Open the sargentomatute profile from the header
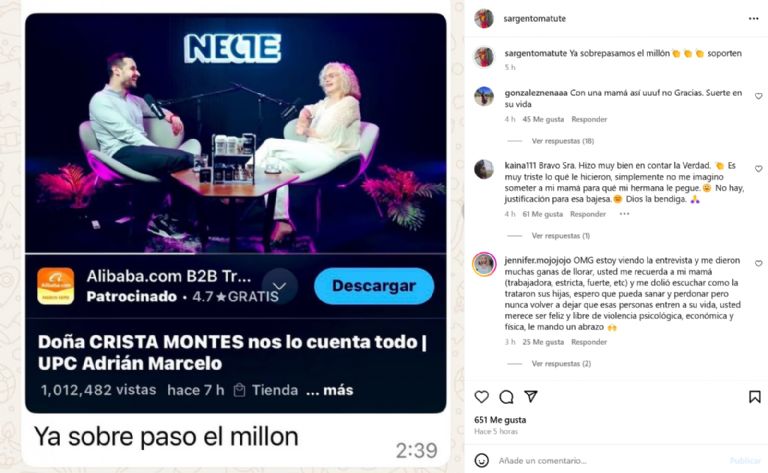Viewport: 768px width, 473px height. [534, 19]
